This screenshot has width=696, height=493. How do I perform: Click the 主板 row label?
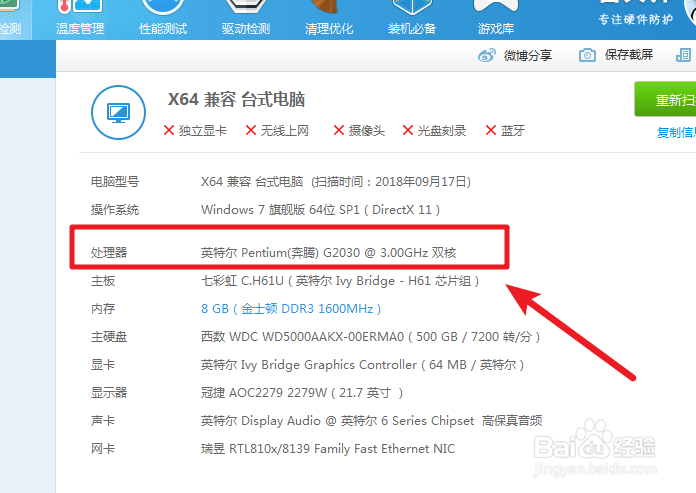pyautogui.click(x=103, y=281)
